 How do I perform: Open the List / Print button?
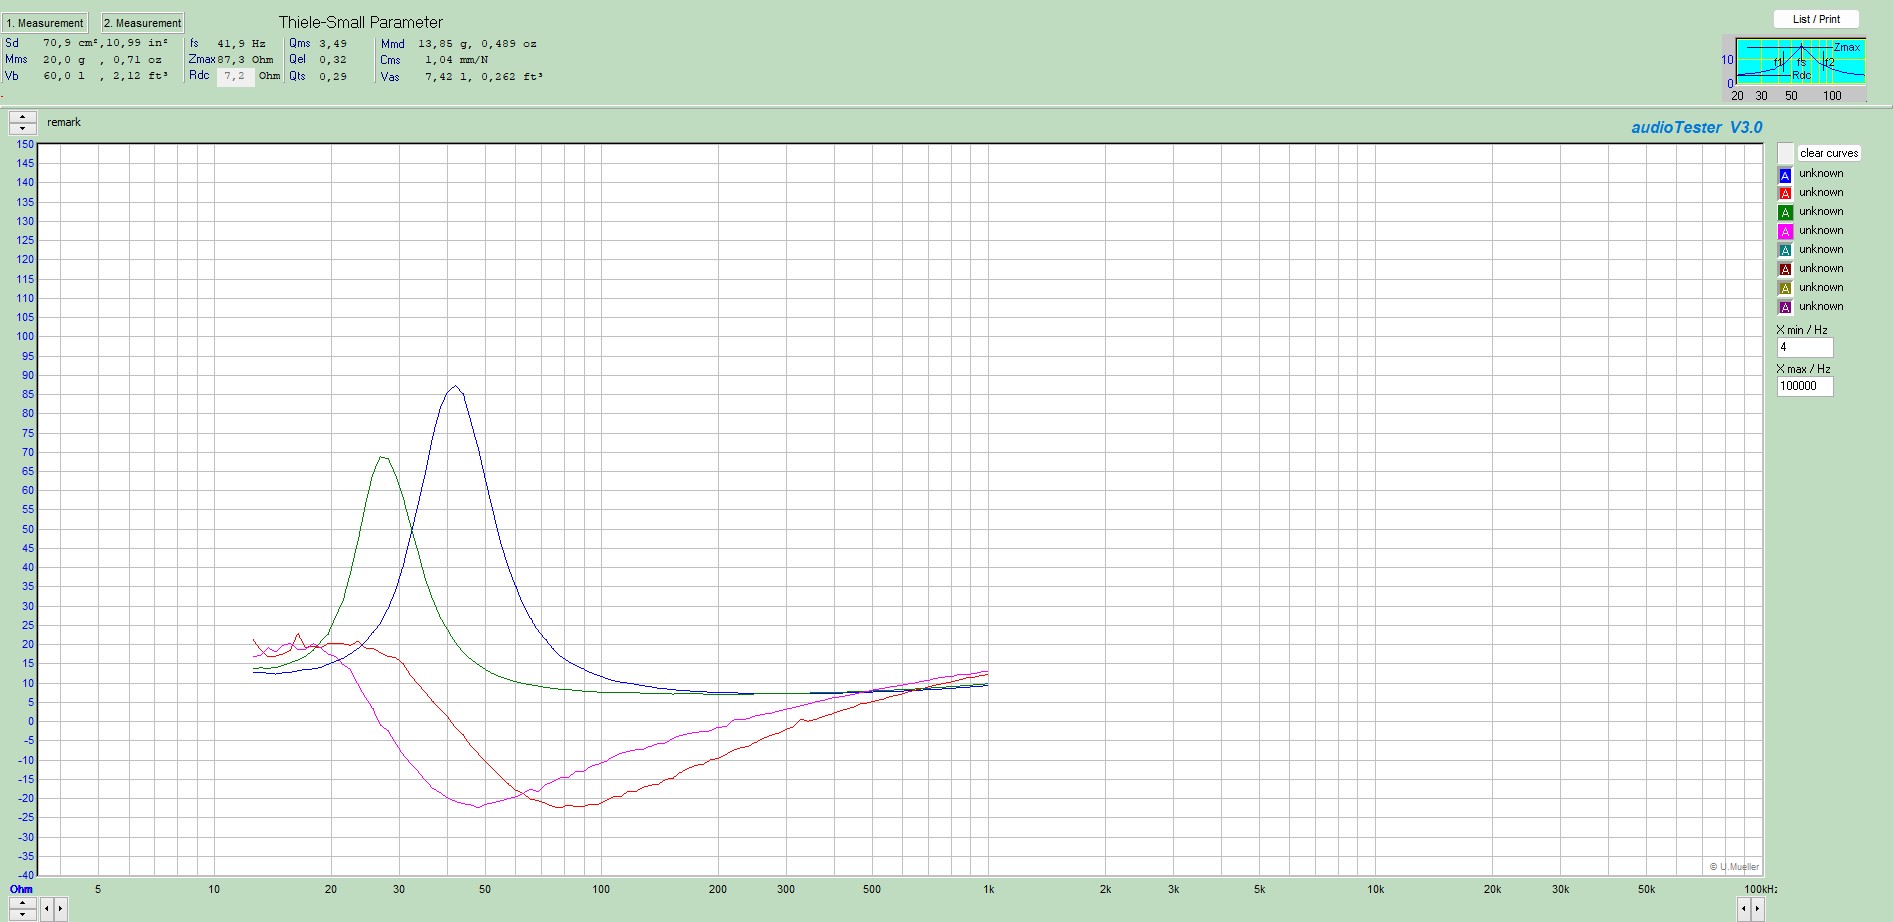pos(1816,19)
